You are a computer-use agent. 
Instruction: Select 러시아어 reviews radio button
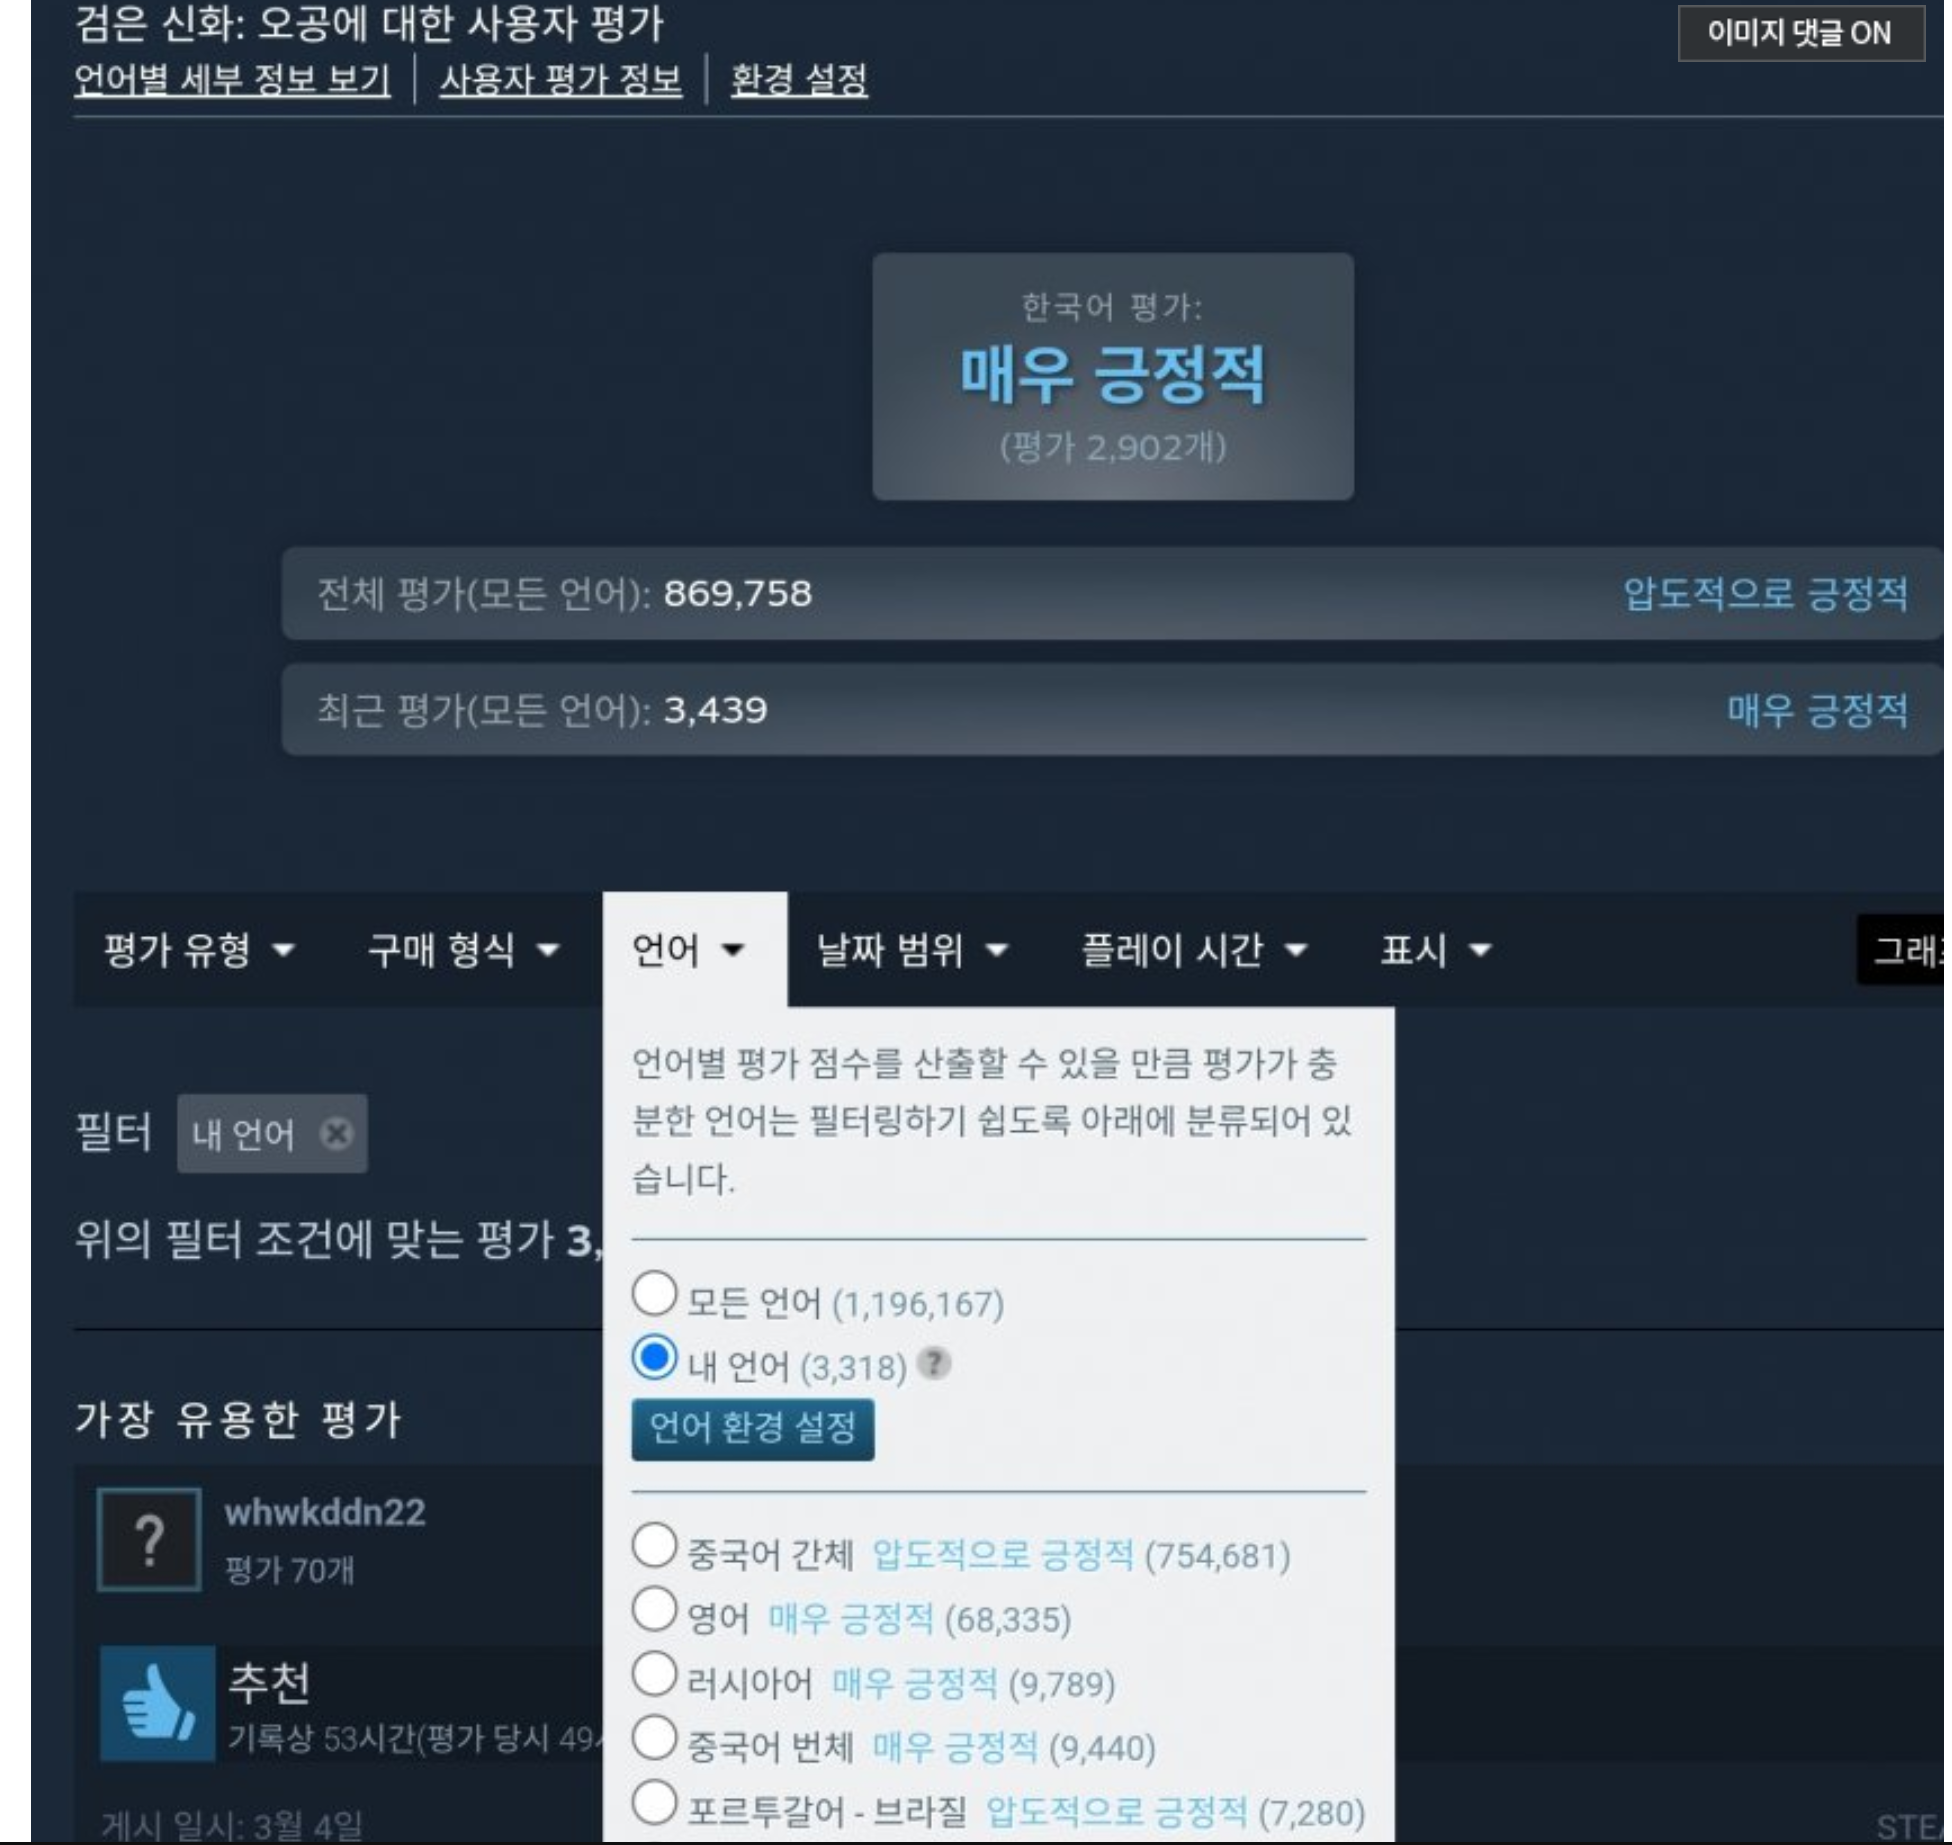click(x=654, y=1674)
